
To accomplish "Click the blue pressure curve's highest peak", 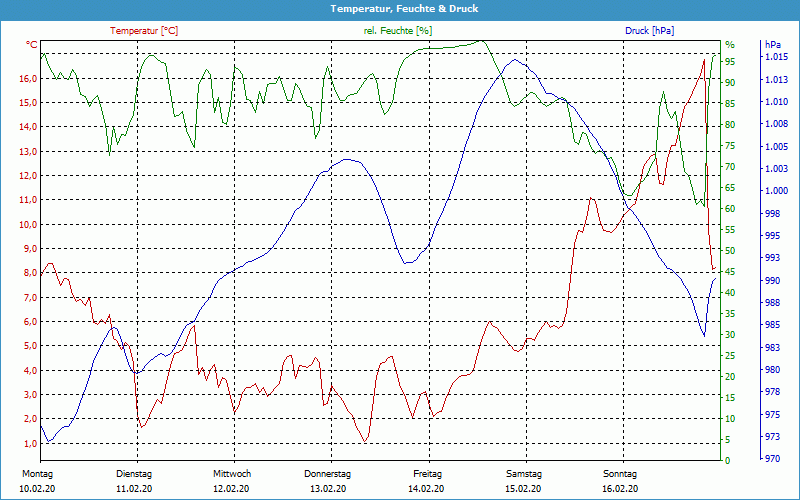I will 515,60.
